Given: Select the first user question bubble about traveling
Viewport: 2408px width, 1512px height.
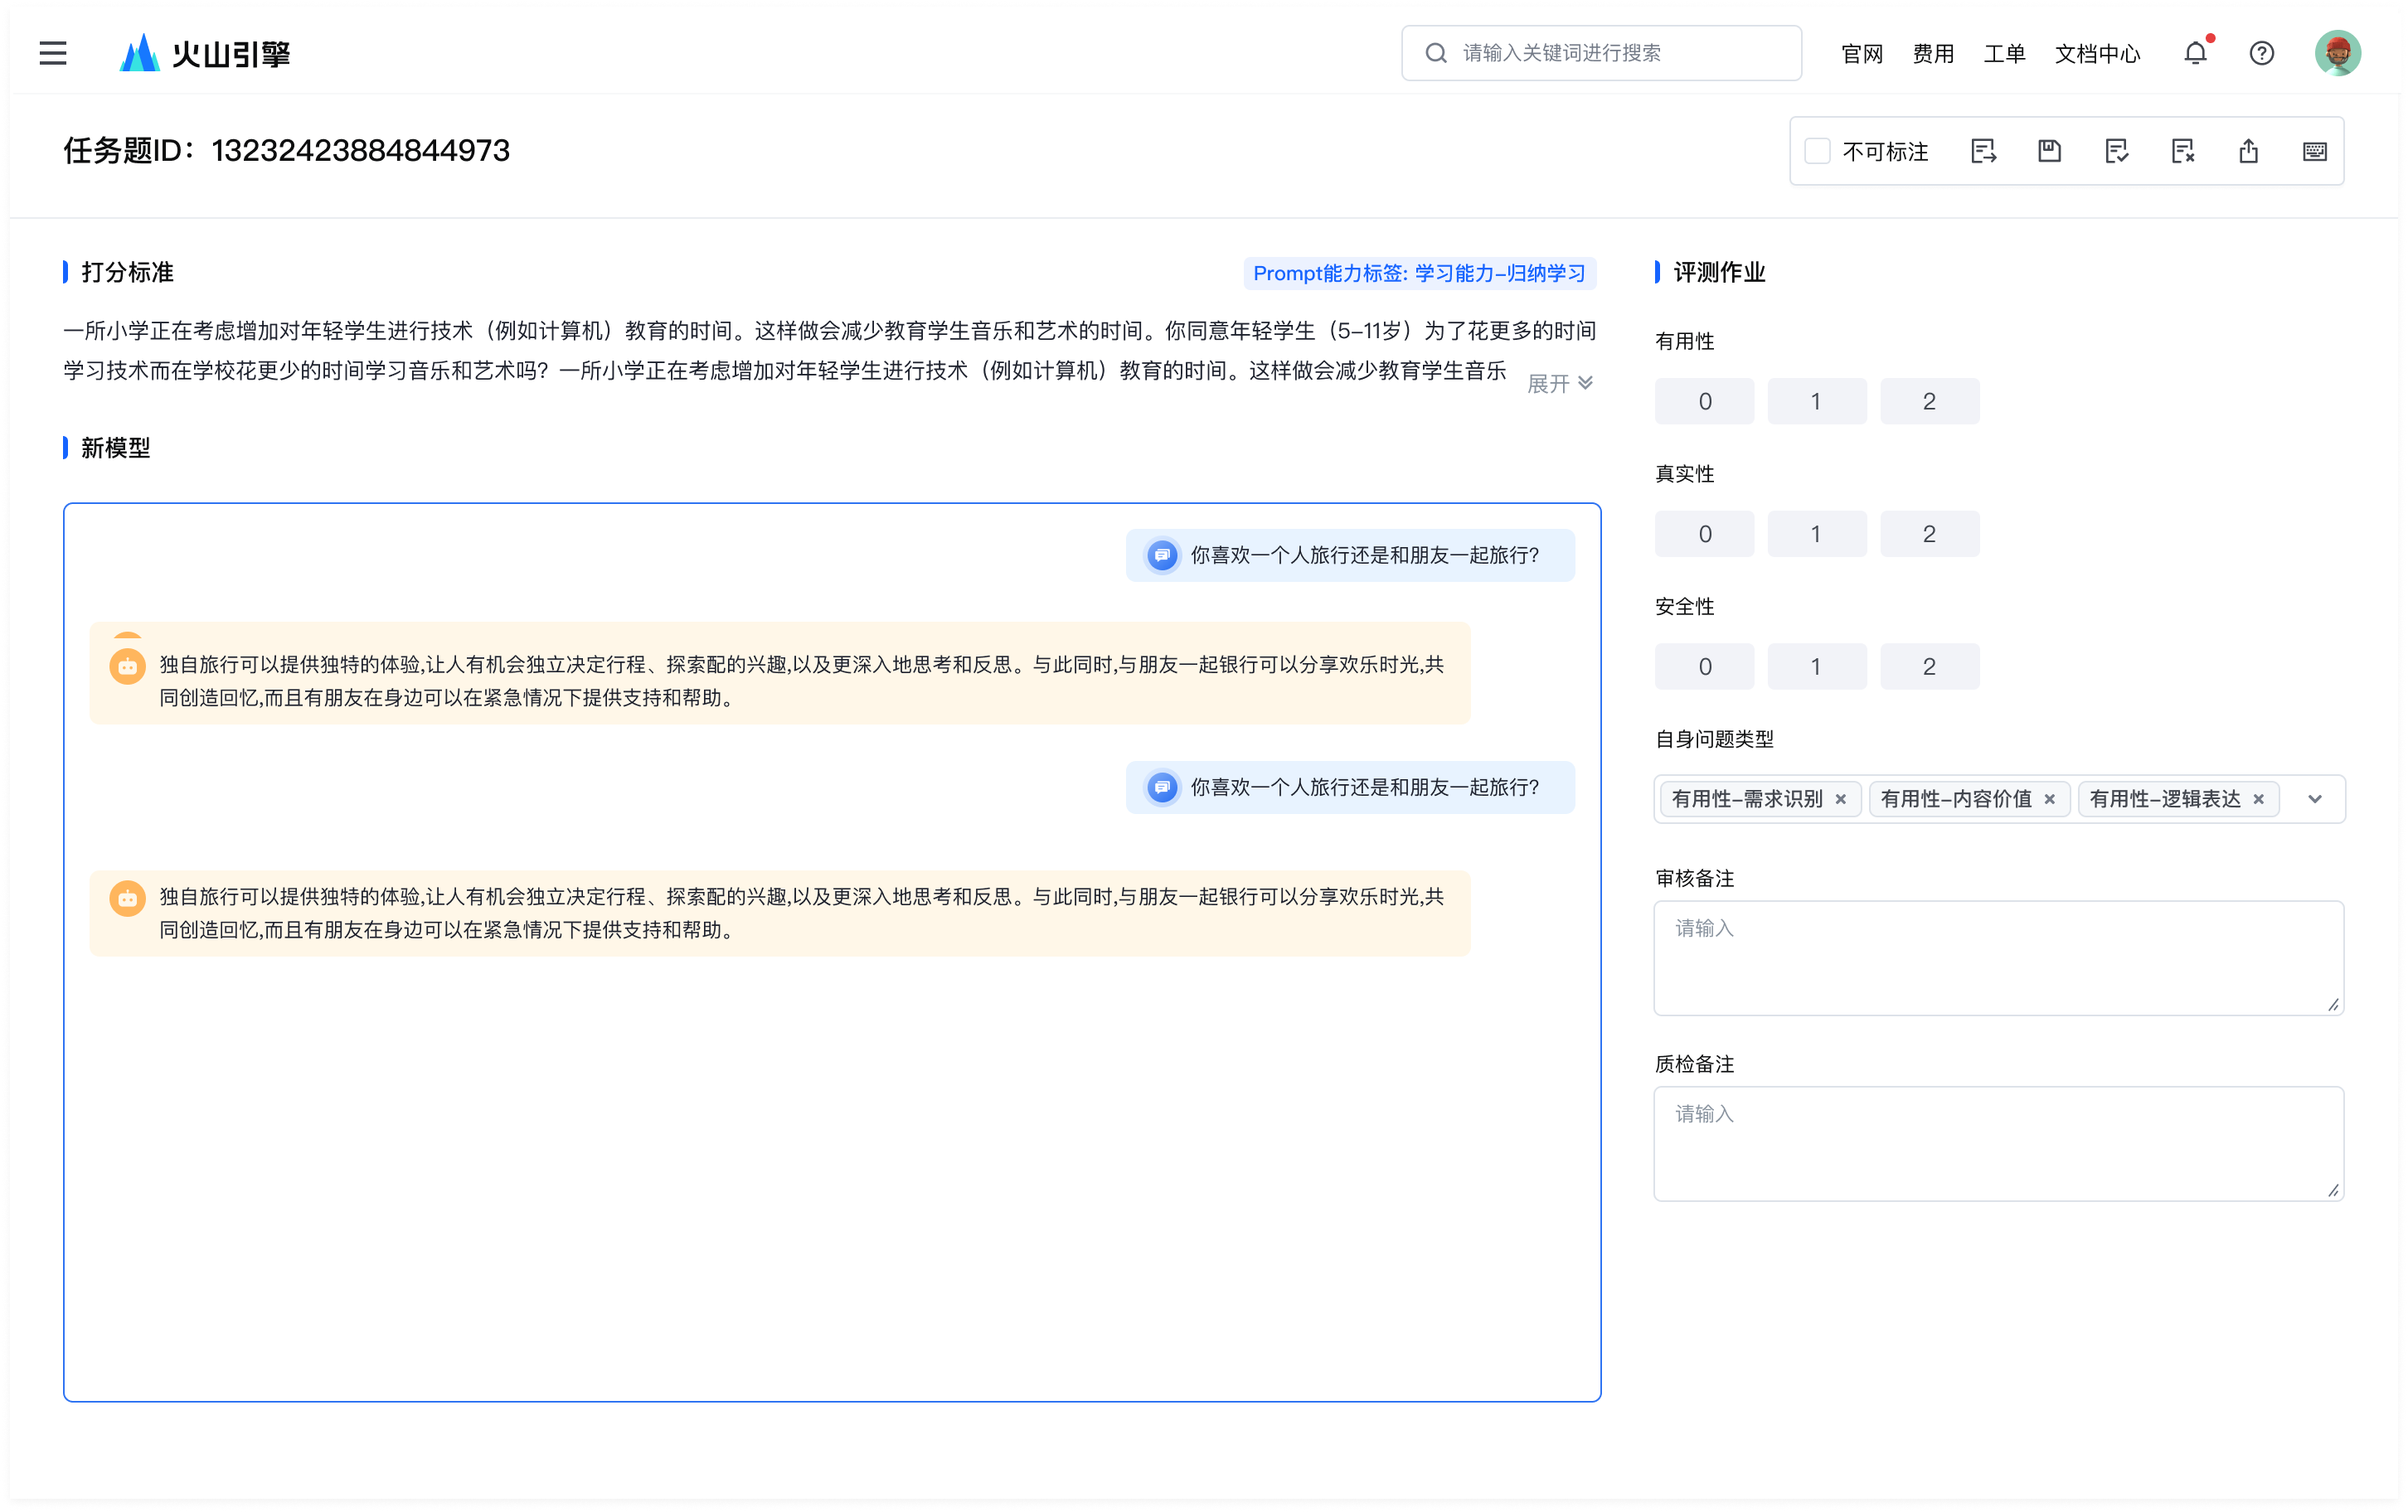Looking at the screenshot, I should pyautogui.click(x=1350, y=556).
